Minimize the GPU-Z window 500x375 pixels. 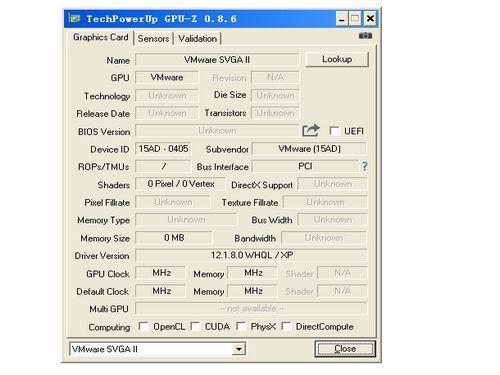pyautogui.click(x=341, y=19)
